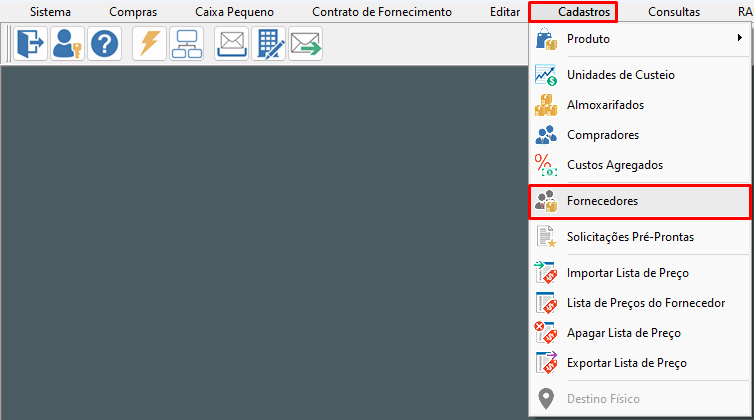Click the user with key toolbar icon
This screenshot has width=754, height=420.
pos(67,44)
